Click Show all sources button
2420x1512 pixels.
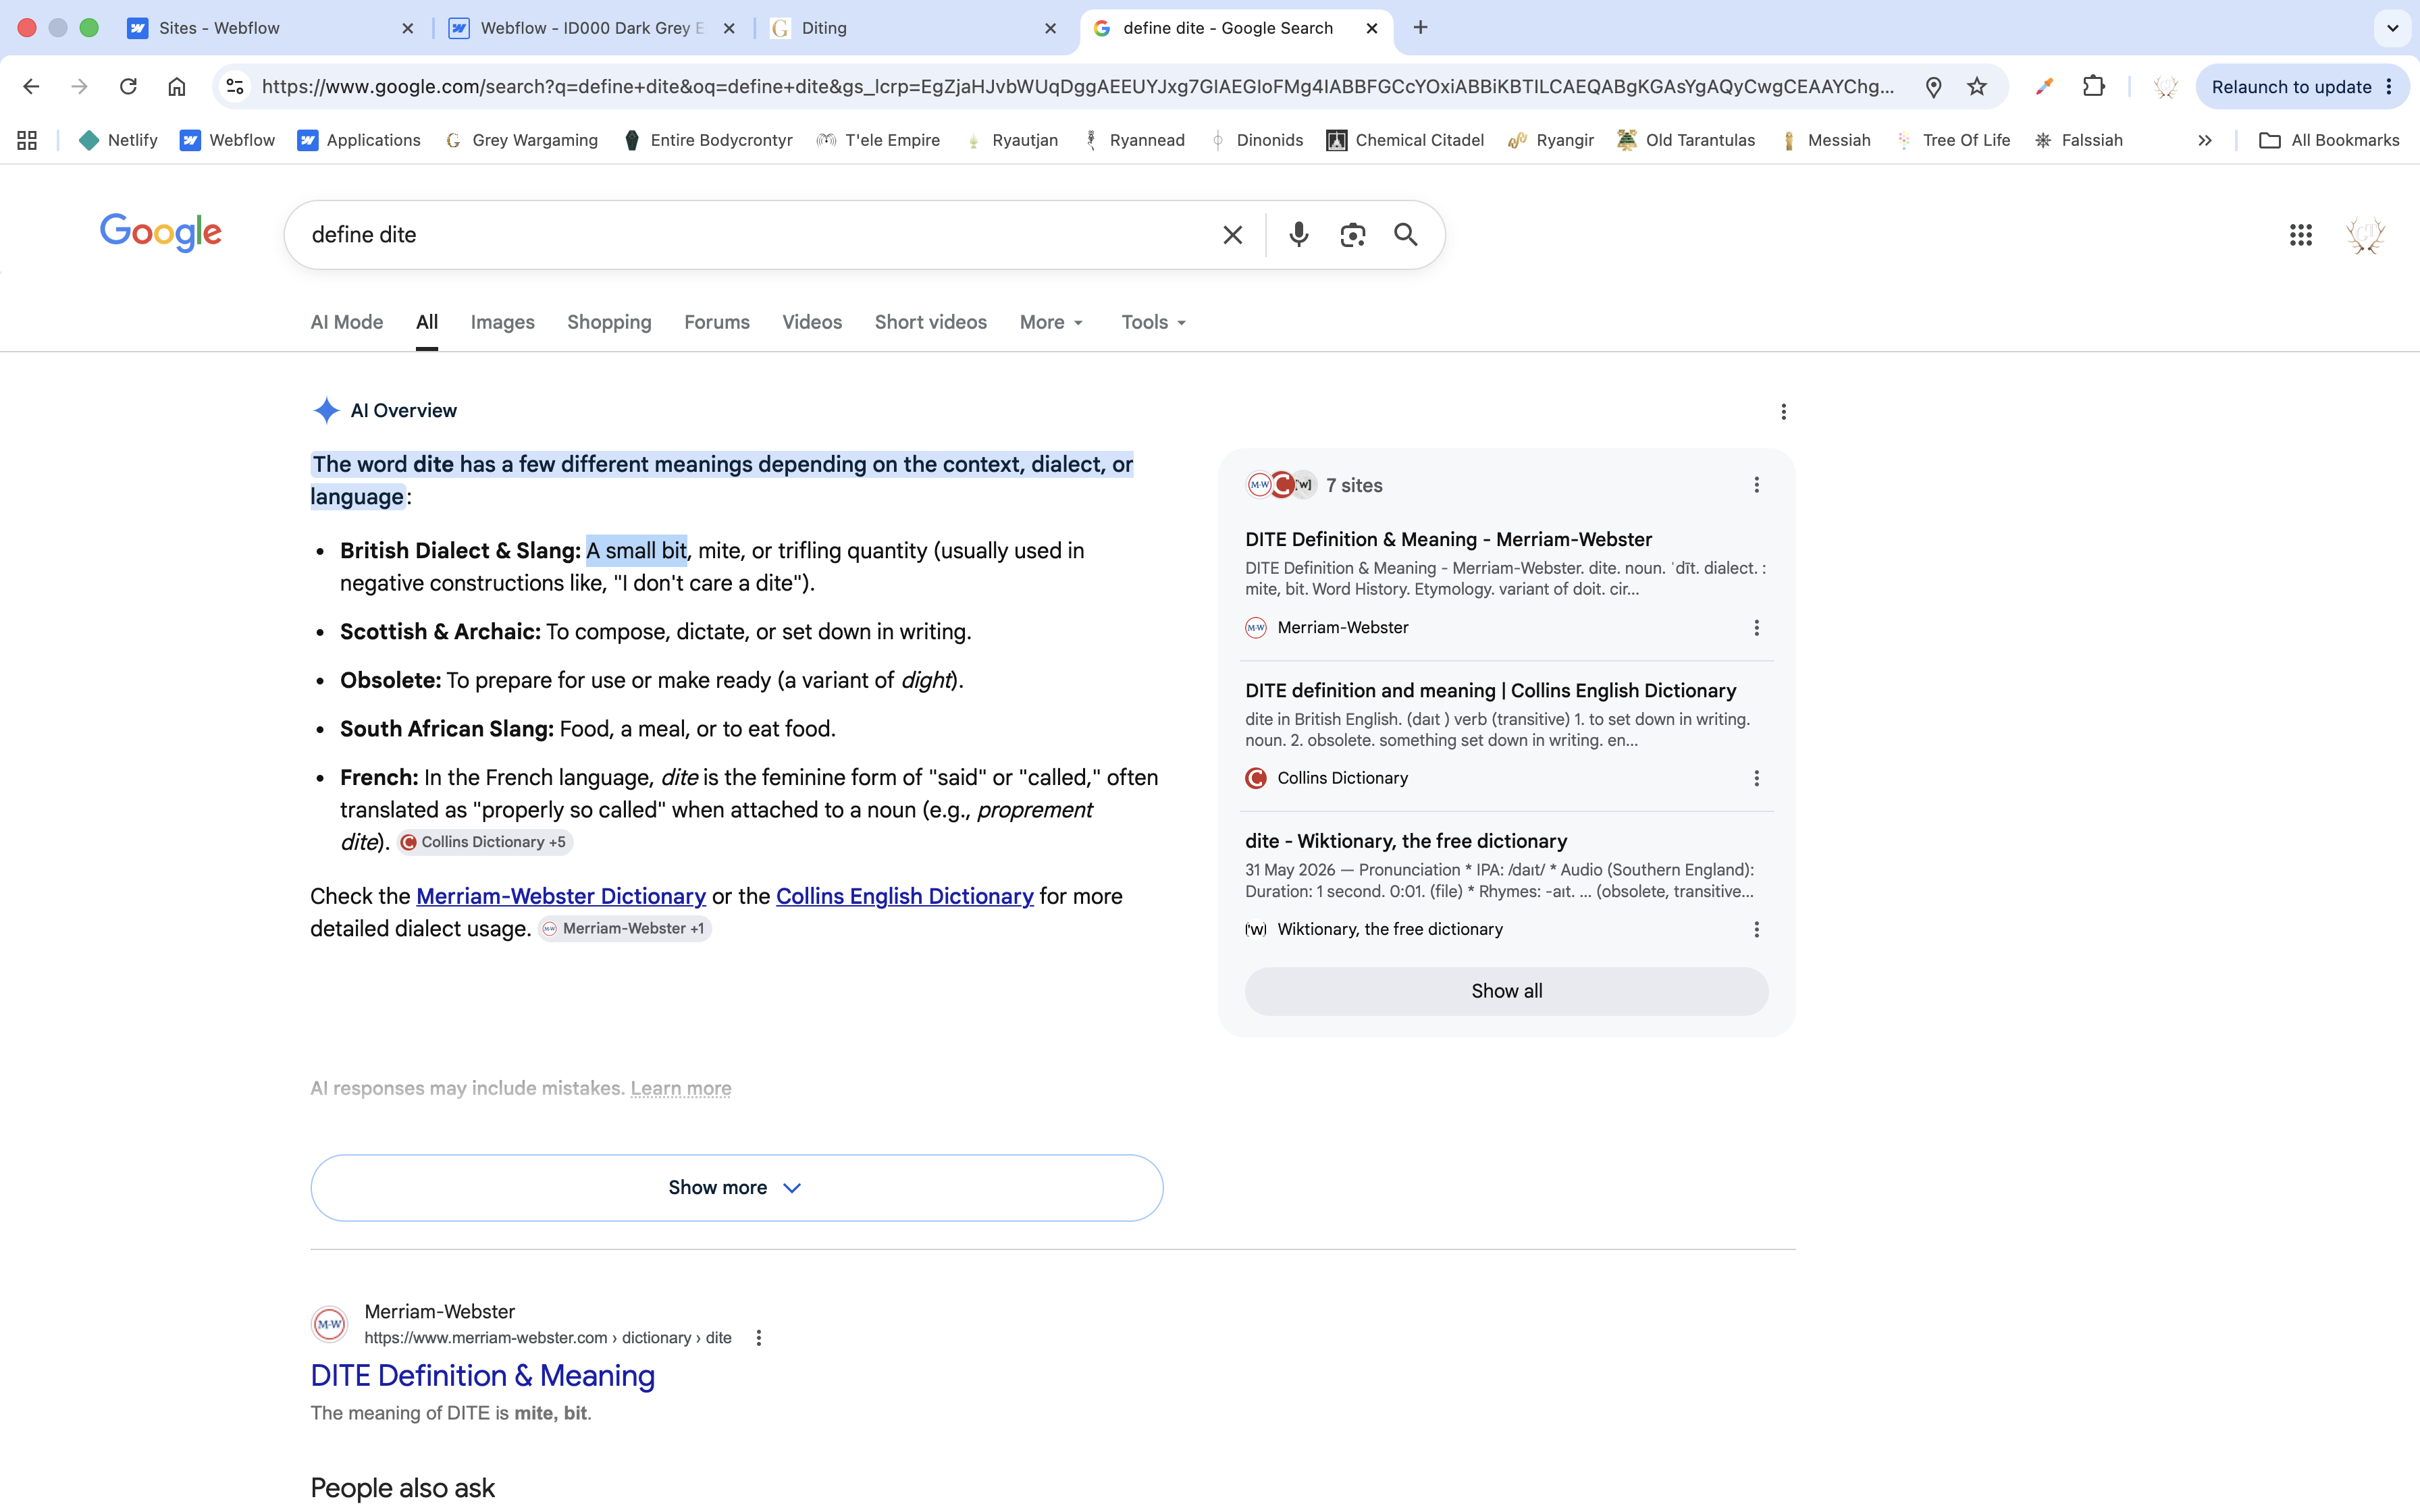click(1506, 991)
